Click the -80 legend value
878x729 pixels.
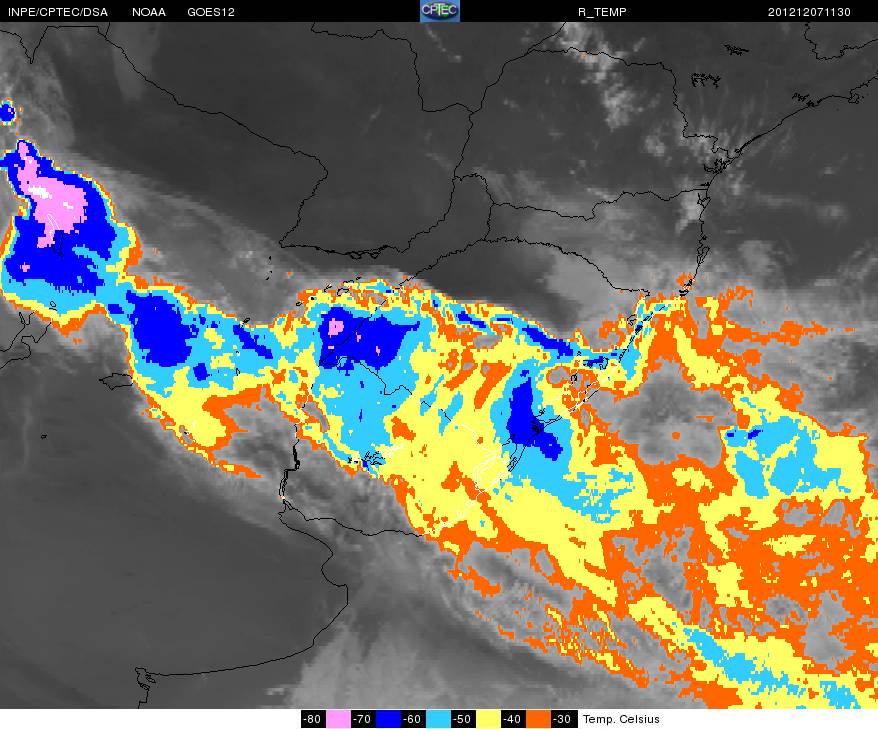[x=312, y=719]
